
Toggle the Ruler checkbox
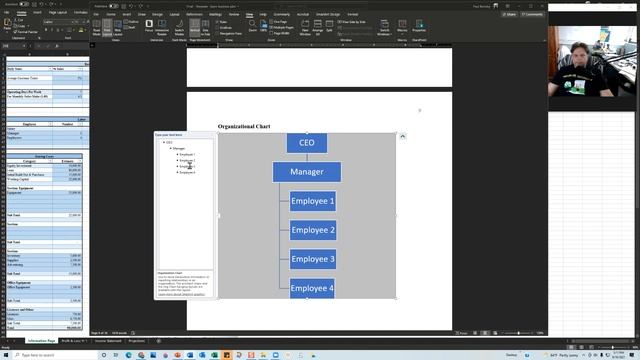pyautogui.click(x=222, y=22)
